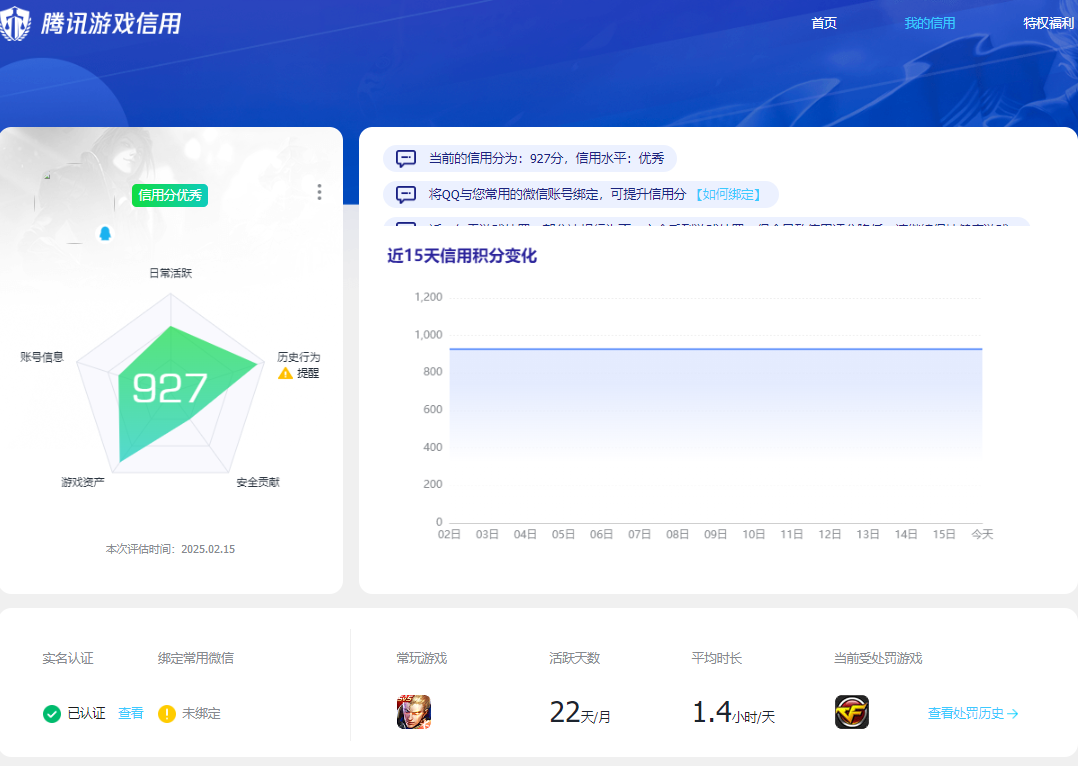Open the 查看处罚历史 link
Viewport: 1078px width, 766px height.
point(973,714)
